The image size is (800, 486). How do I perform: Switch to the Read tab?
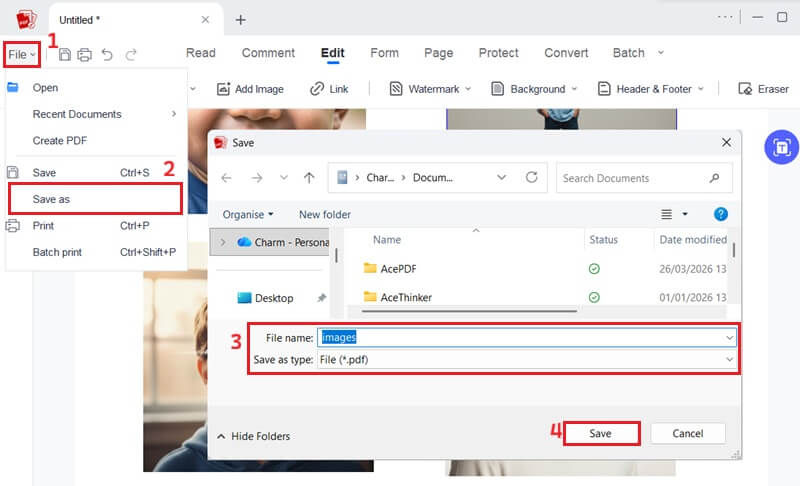click(x=201, y=53)
